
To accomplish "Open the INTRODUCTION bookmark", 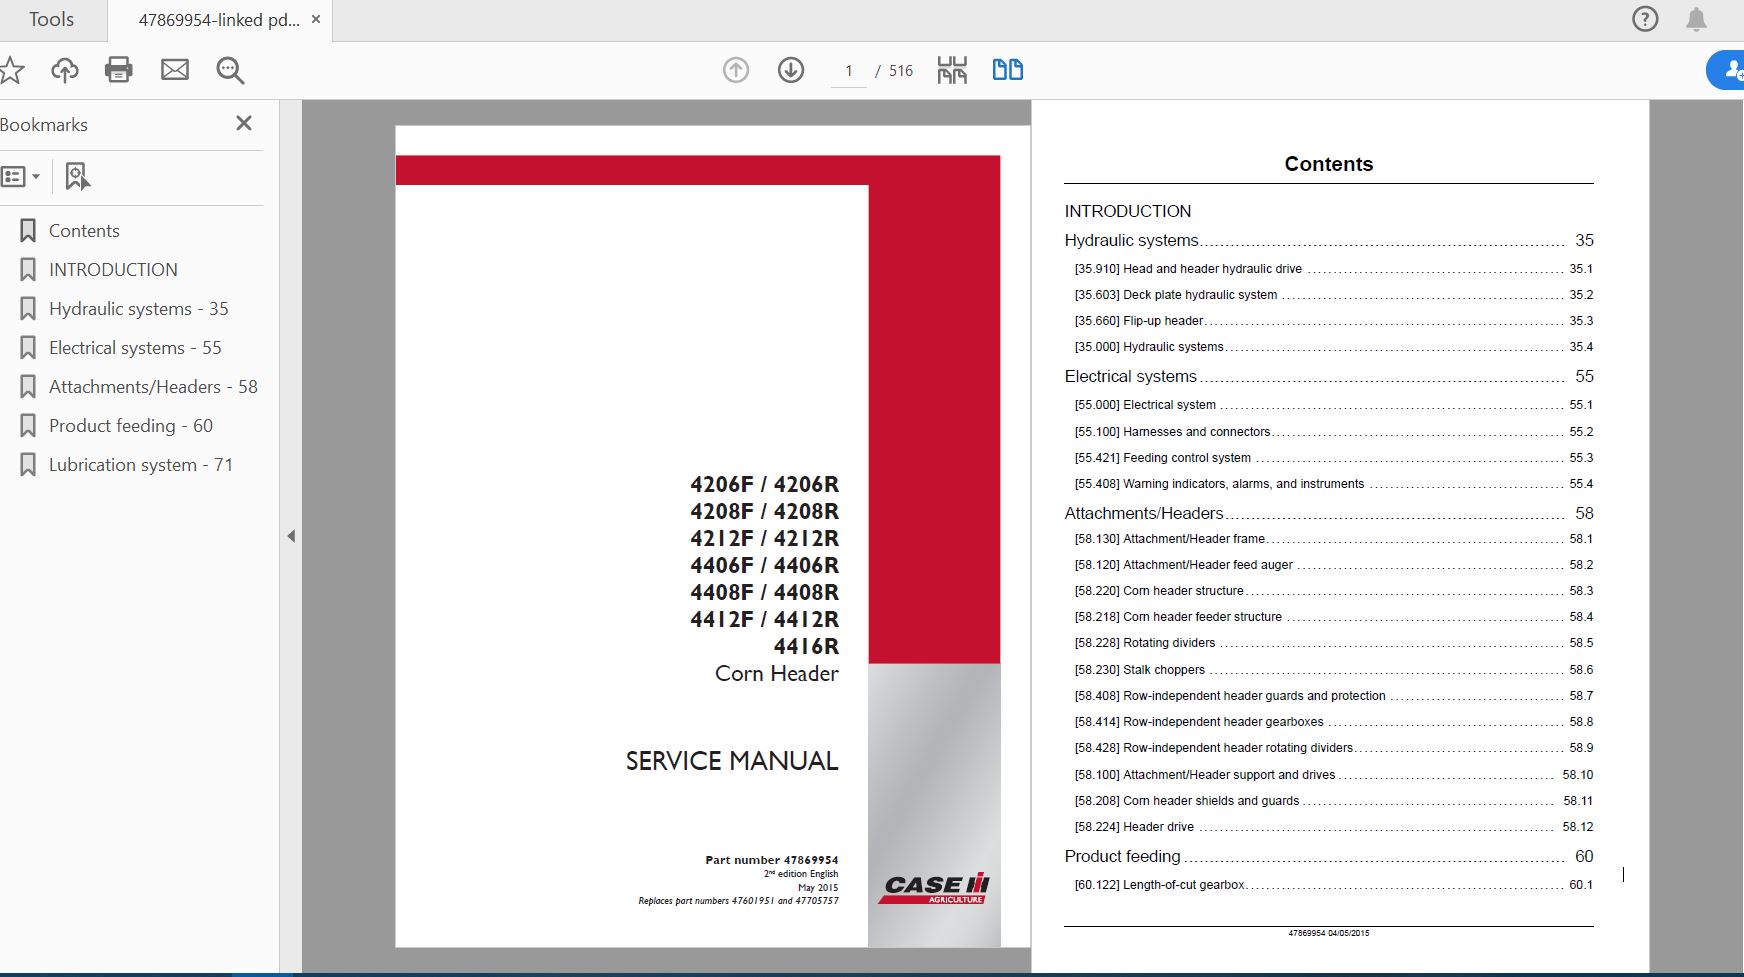I will coord(113,270).
